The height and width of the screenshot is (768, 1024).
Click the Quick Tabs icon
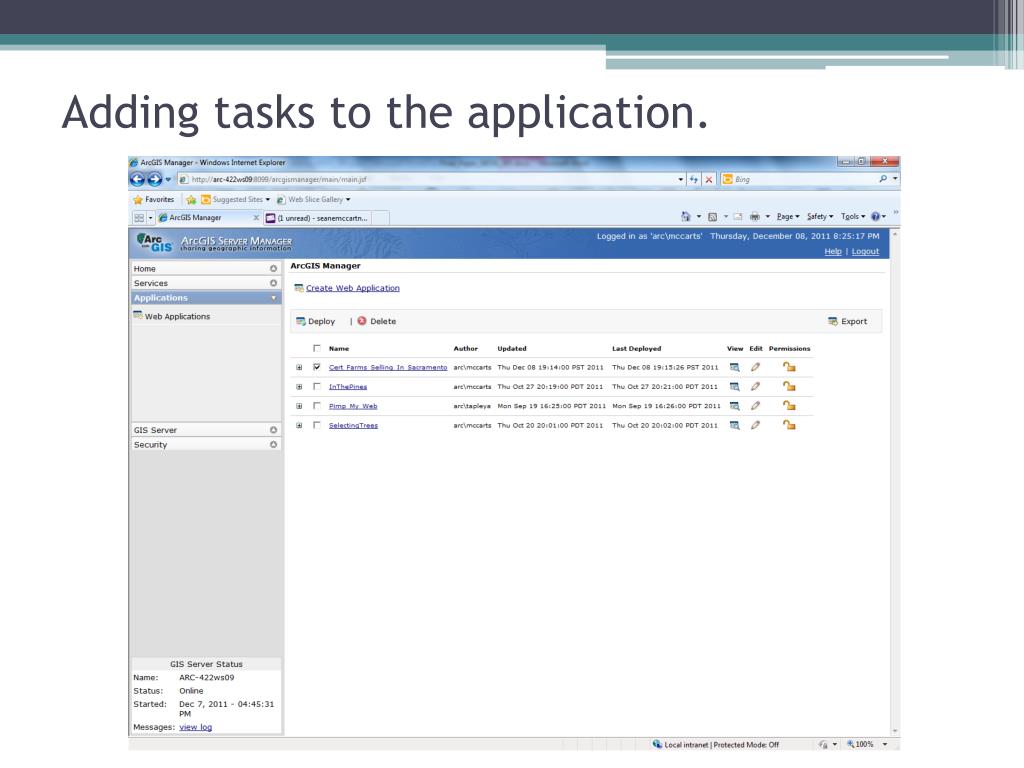[x=139, y=217]
